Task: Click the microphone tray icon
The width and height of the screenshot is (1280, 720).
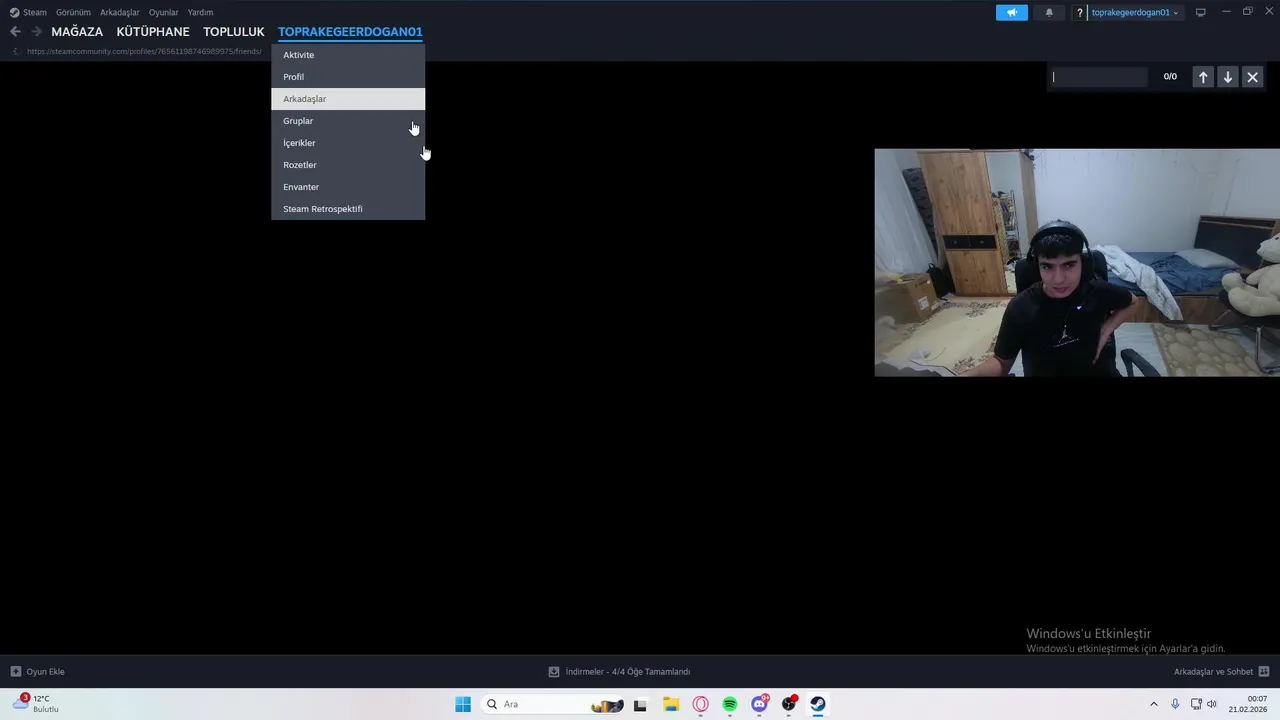Action: 1175,704
